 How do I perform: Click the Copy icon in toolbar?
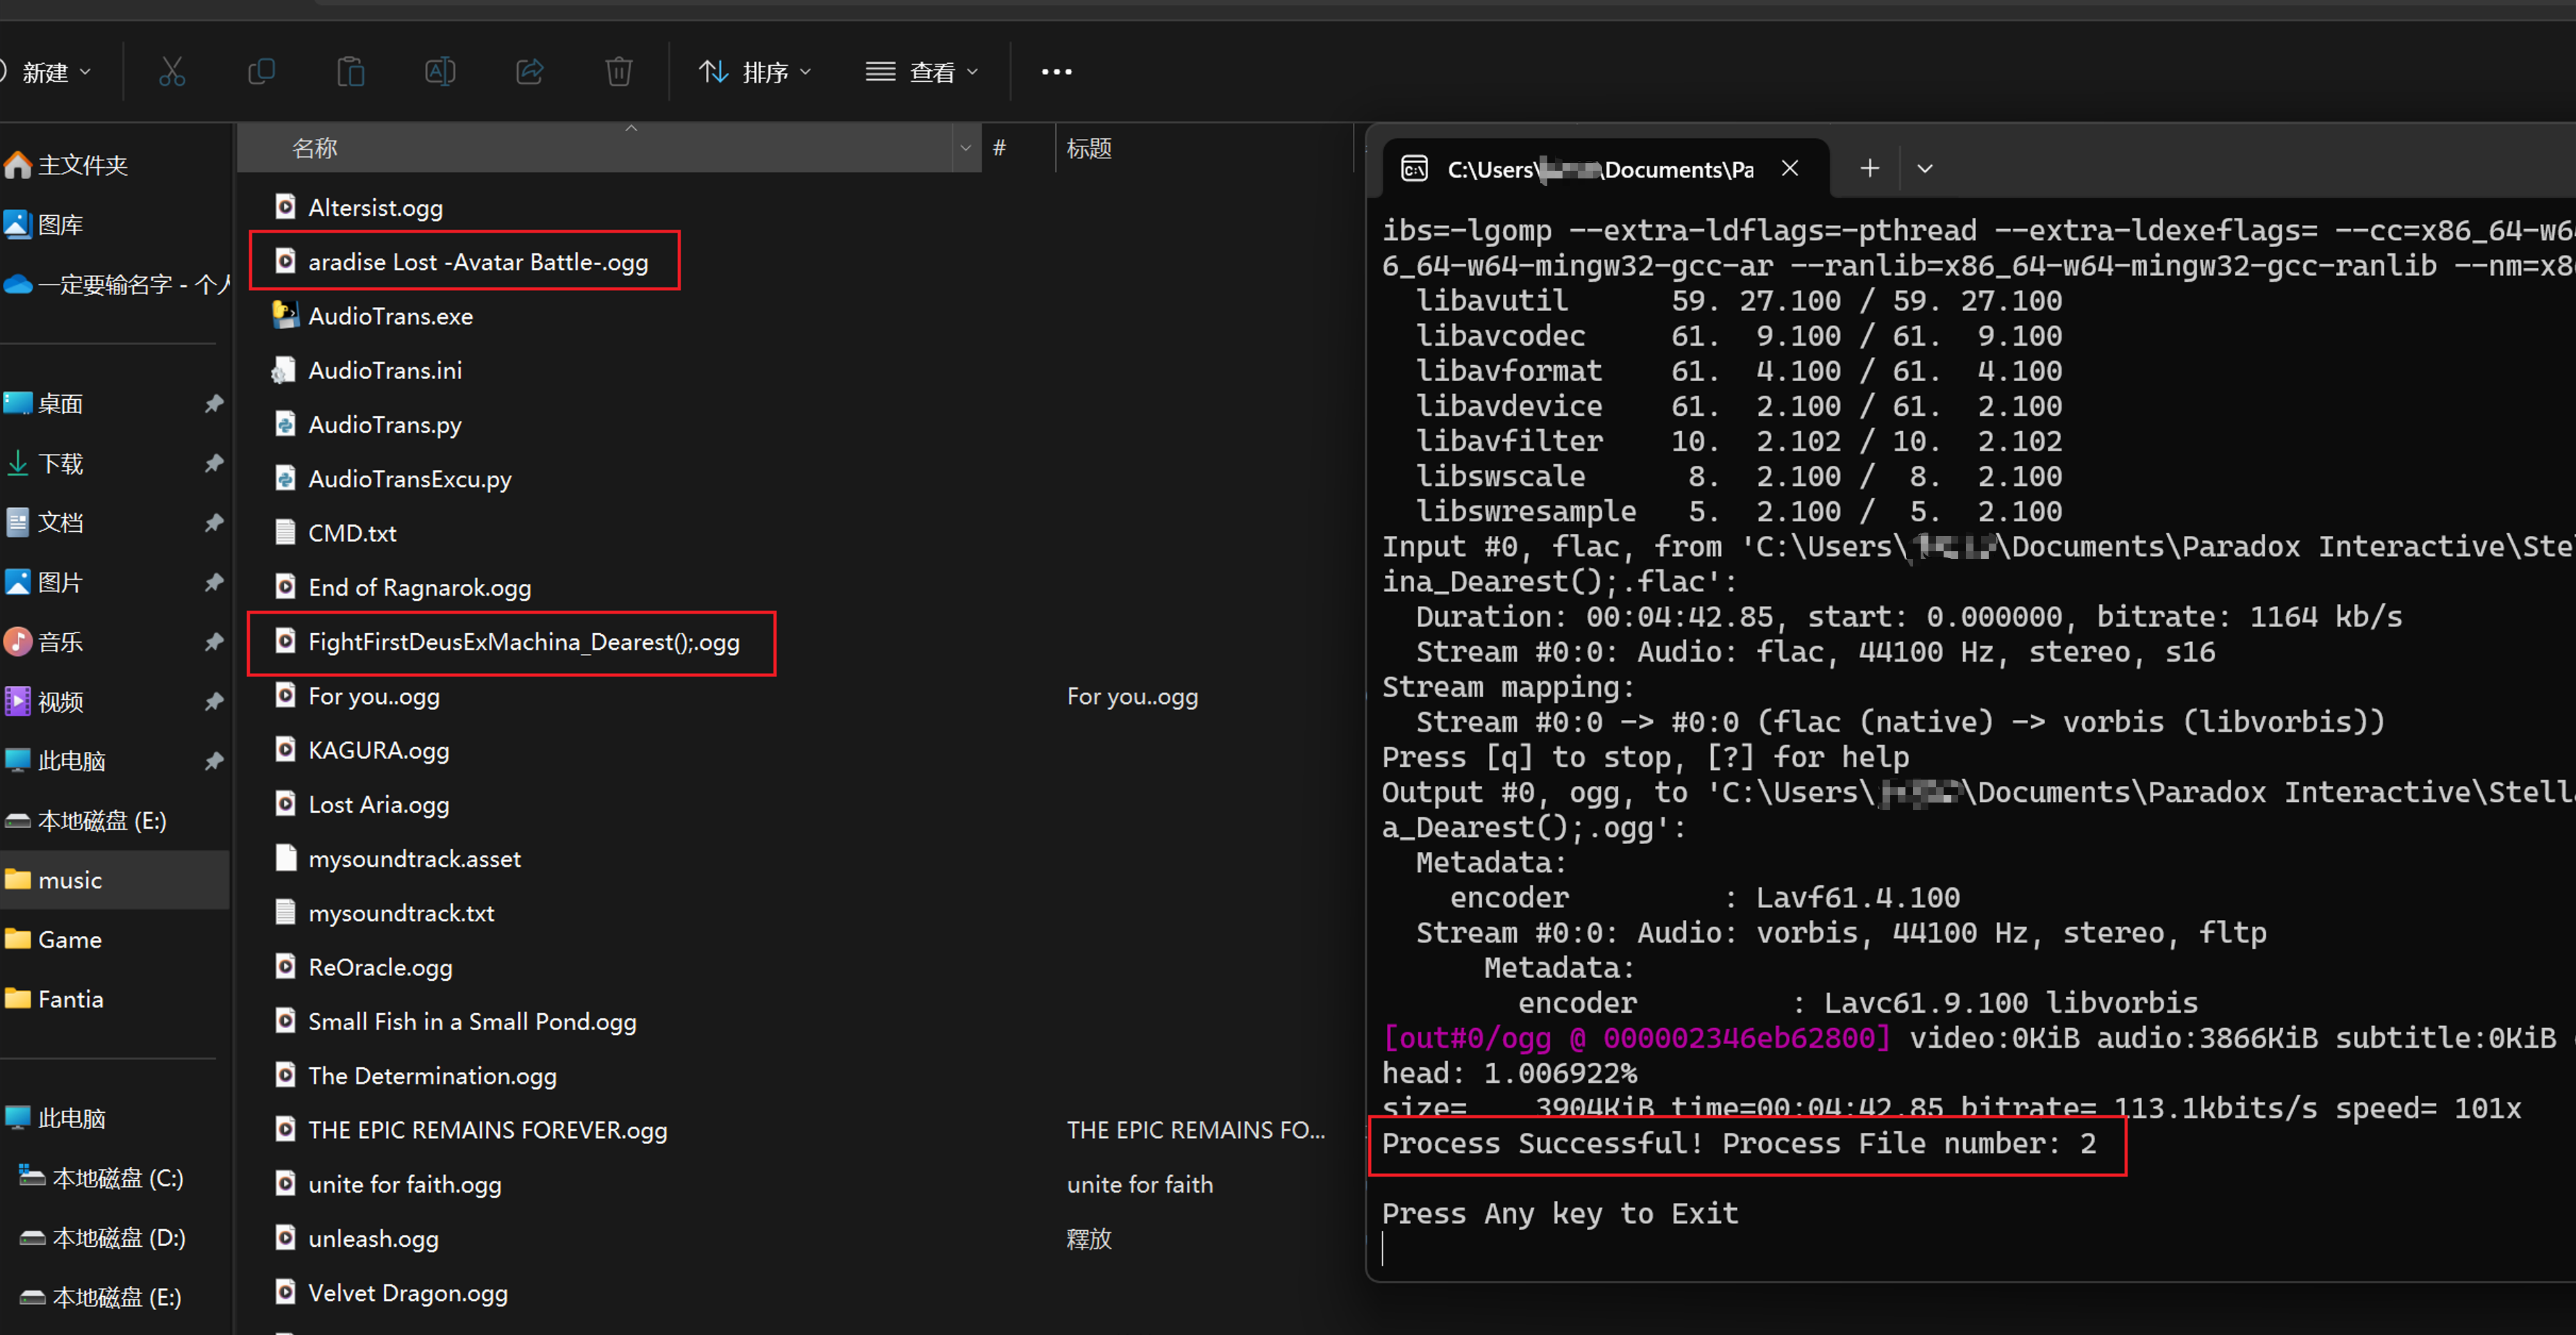coord(261,72)
